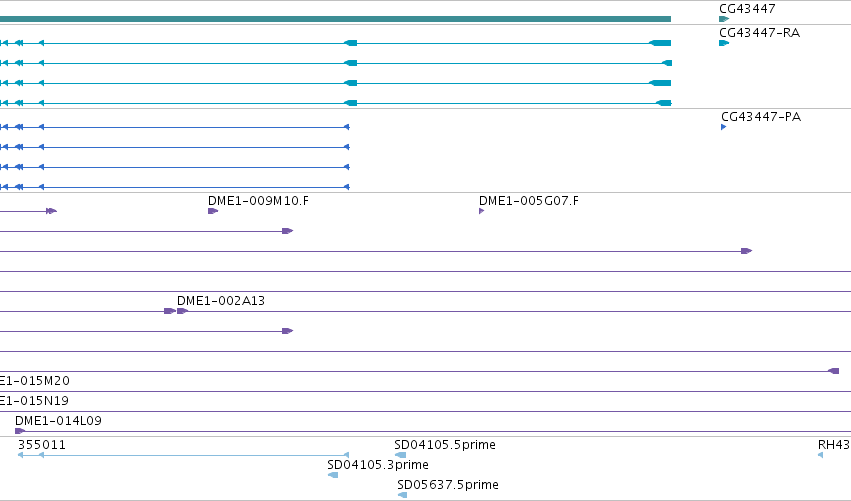Select the end arrow of the fourth dark blue CDS line
Viewport: 851px width, 501px height.
[x=347, y=187]
